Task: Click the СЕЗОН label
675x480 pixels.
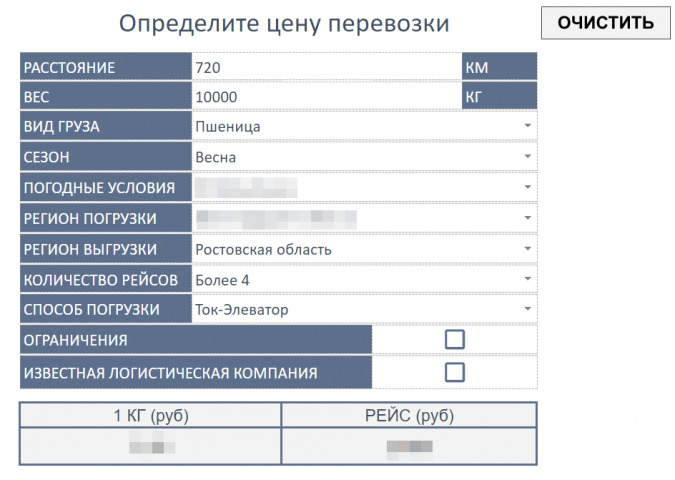Action: (105, 157)
